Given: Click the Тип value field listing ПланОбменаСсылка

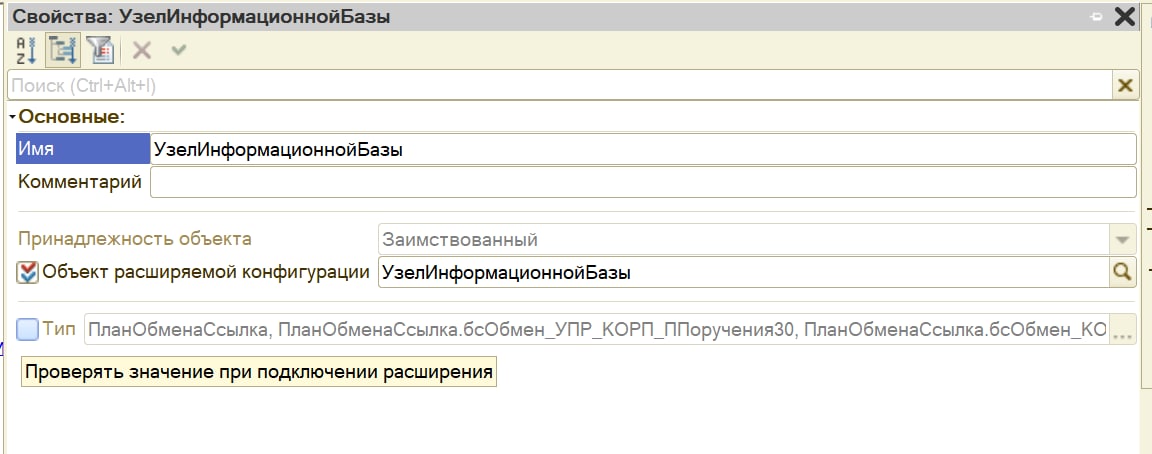Looking at the screenshot, I should 596,329.
